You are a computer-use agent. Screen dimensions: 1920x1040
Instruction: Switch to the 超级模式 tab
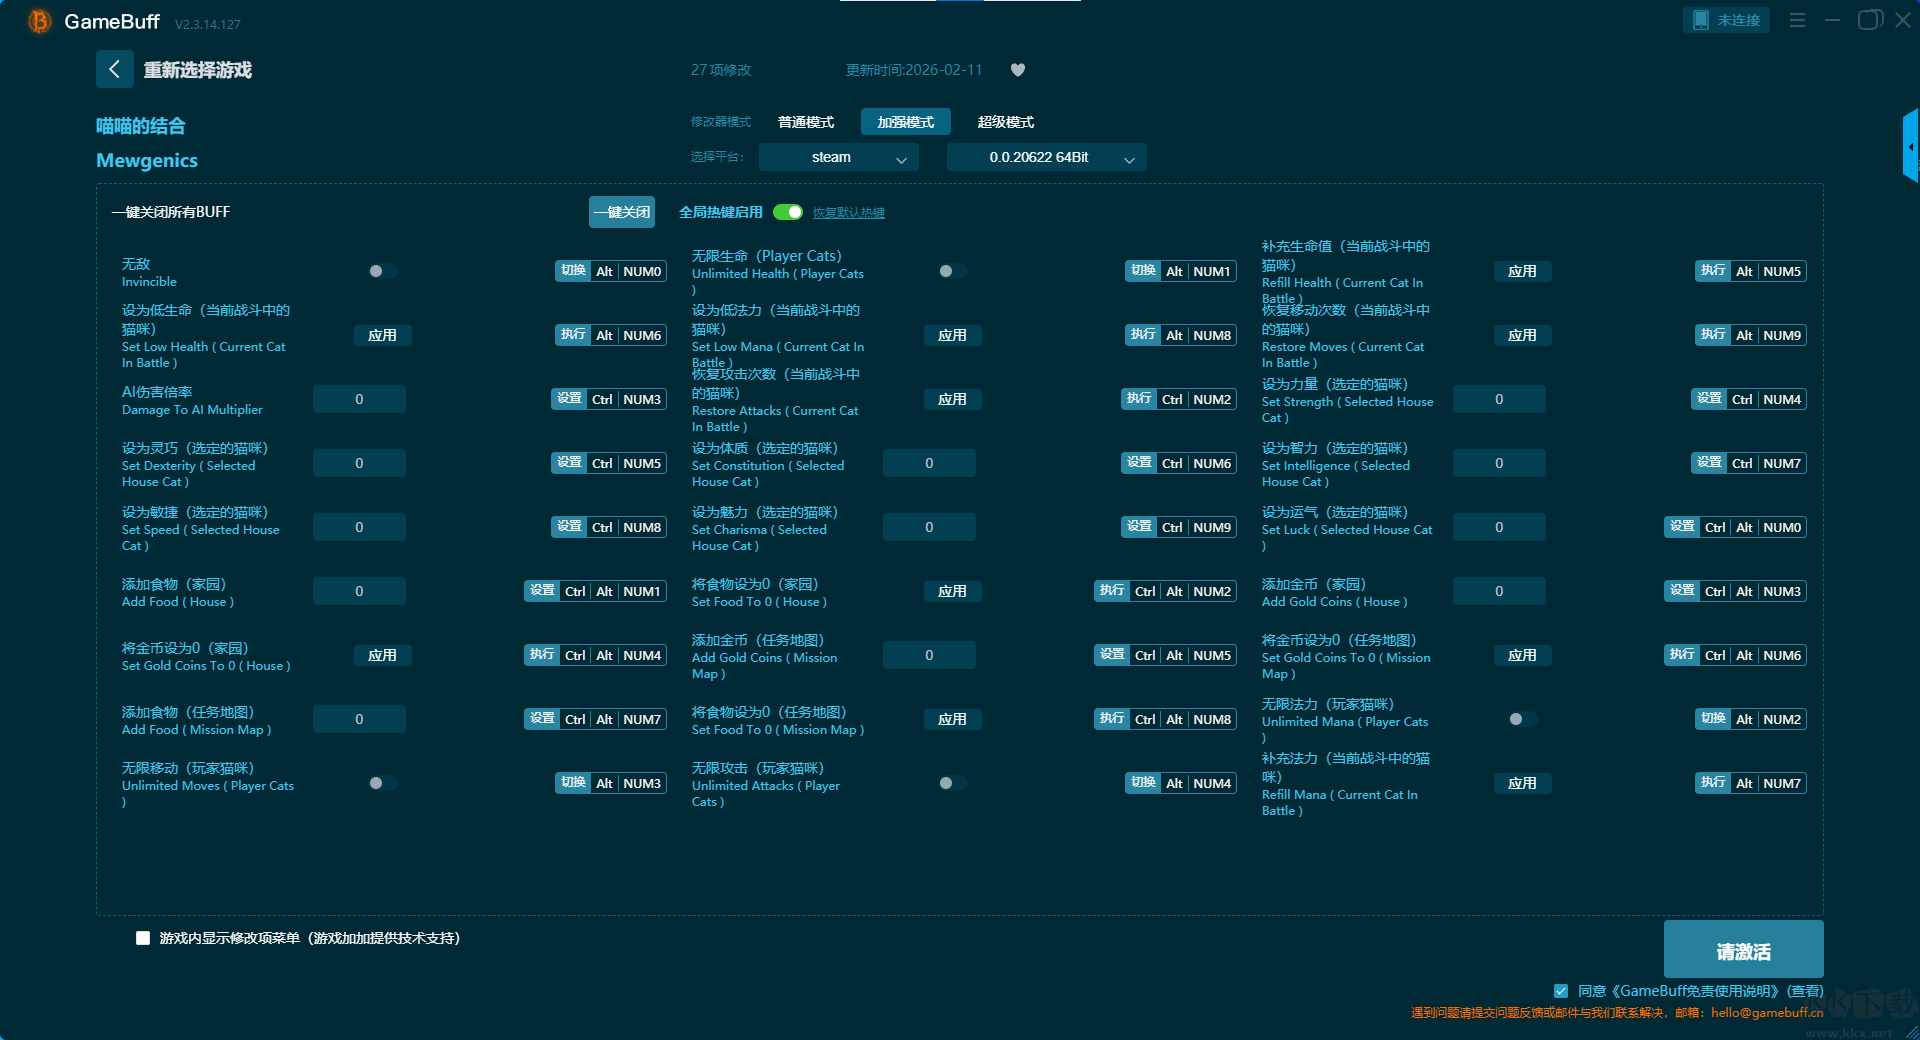point(1005,122)
